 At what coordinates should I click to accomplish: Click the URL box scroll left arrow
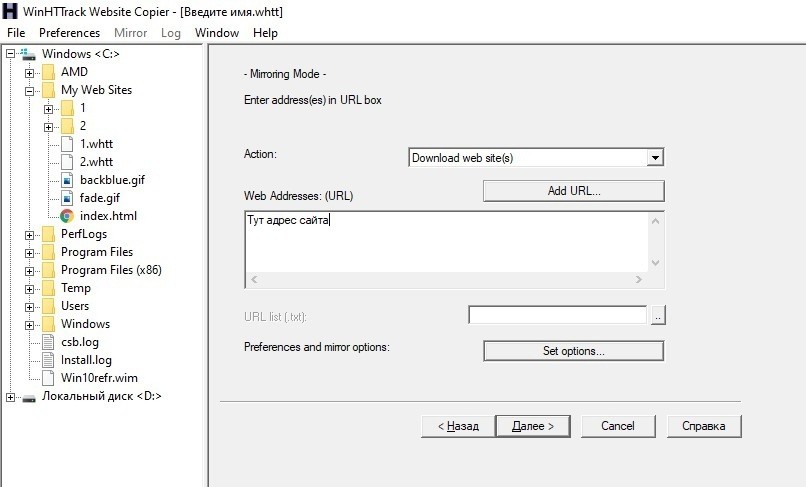click(254, 280)
